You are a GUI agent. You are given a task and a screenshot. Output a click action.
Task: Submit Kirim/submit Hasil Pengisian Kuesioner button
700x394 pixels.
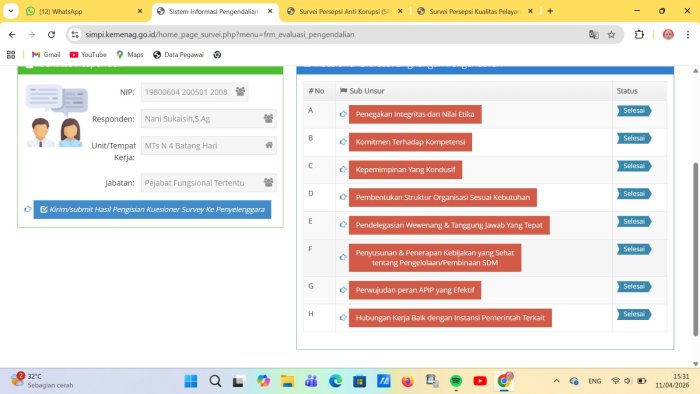click(x=152, y=209)
